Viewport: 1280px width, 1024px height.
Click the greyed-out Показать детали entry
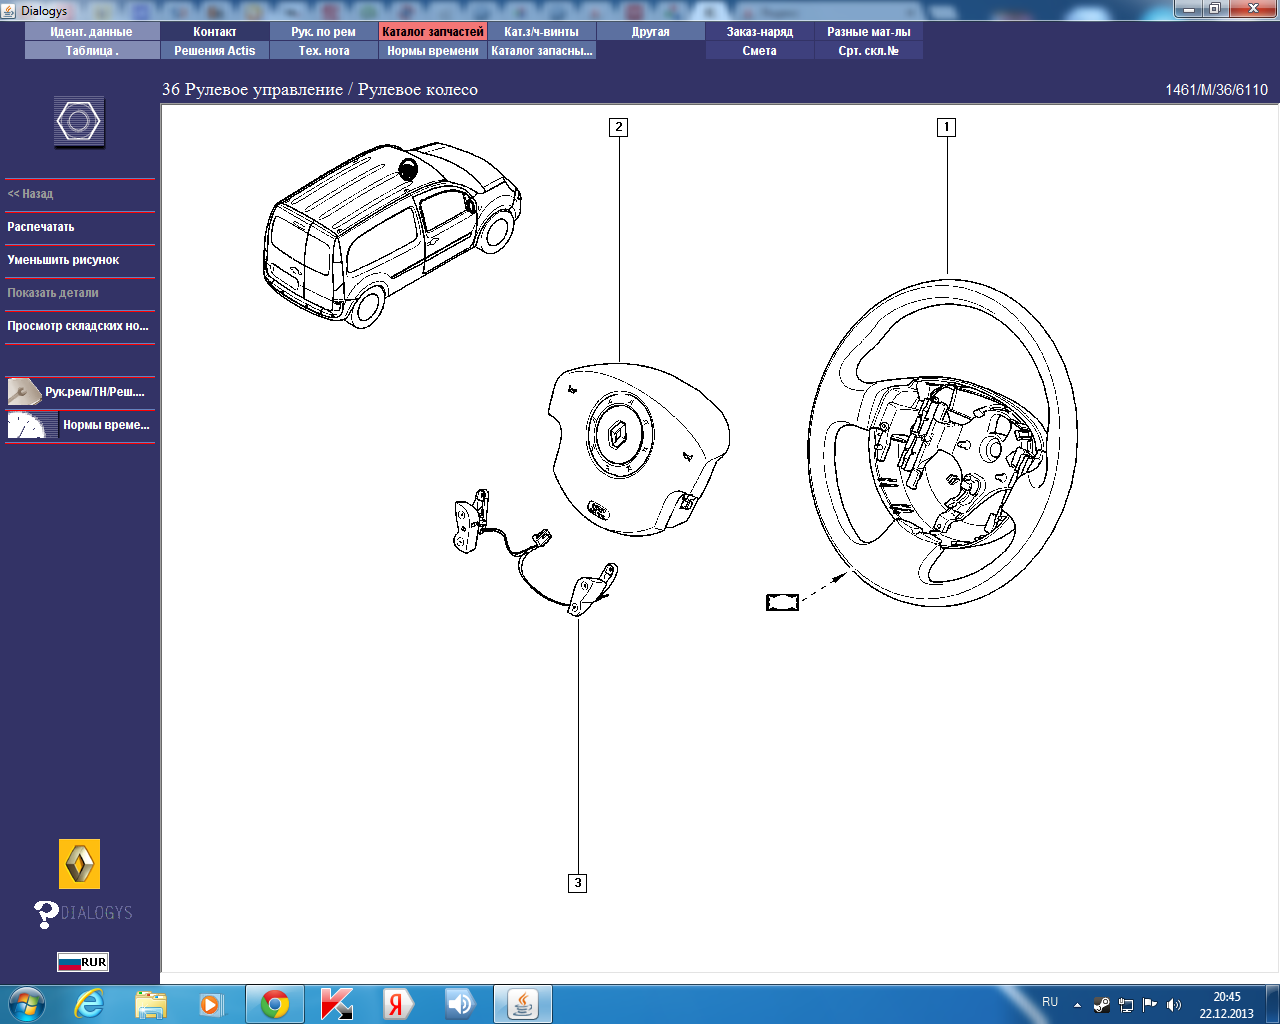coord(80,293)
